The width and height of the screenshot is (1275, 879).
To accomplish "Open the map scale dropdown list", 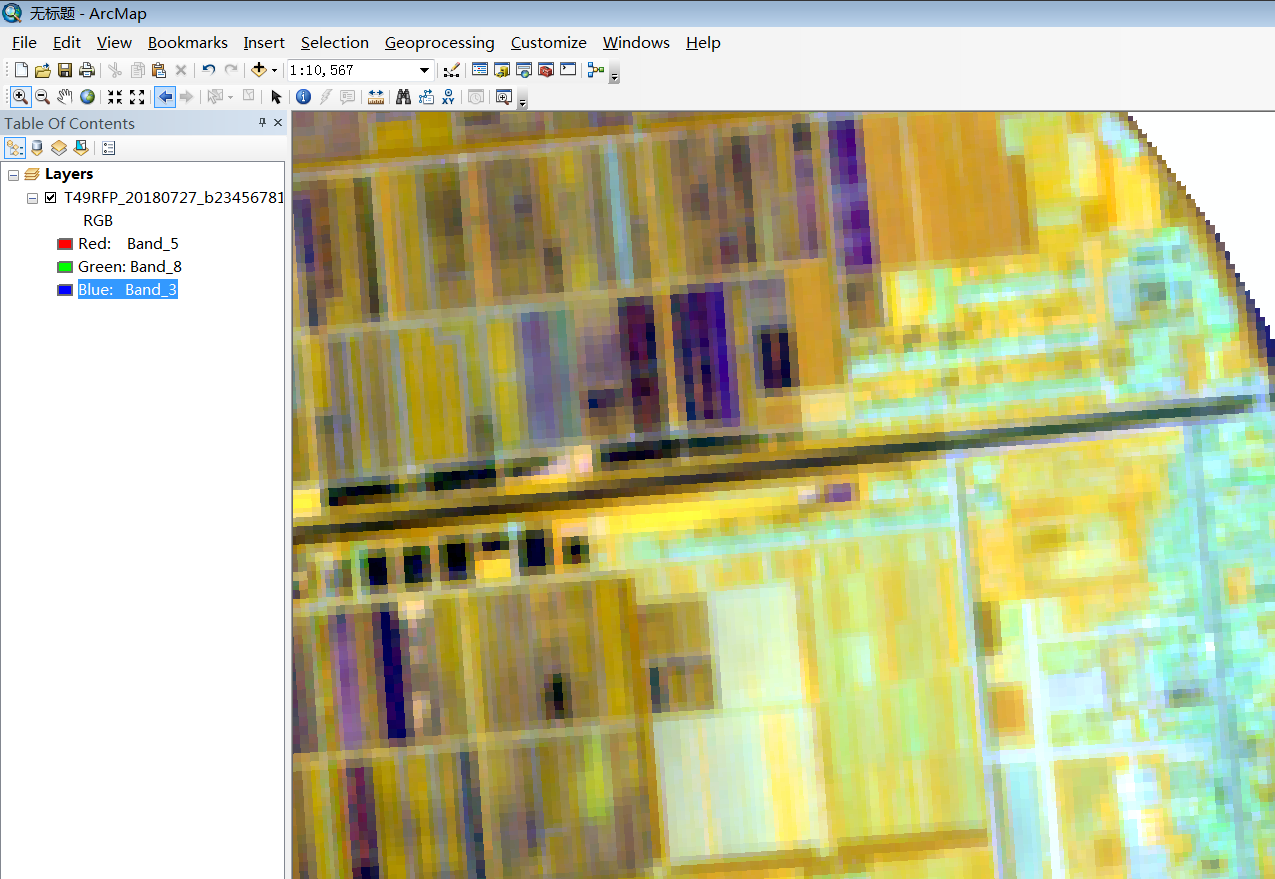I will click(423, 70).
